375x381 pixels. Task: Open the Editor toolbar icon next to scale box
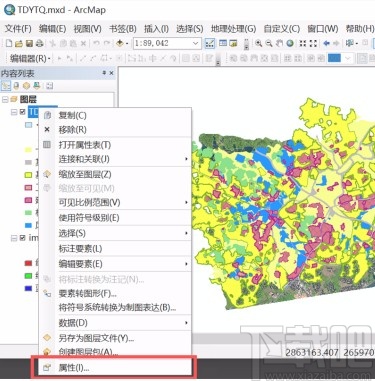click(x=210, y=43)
